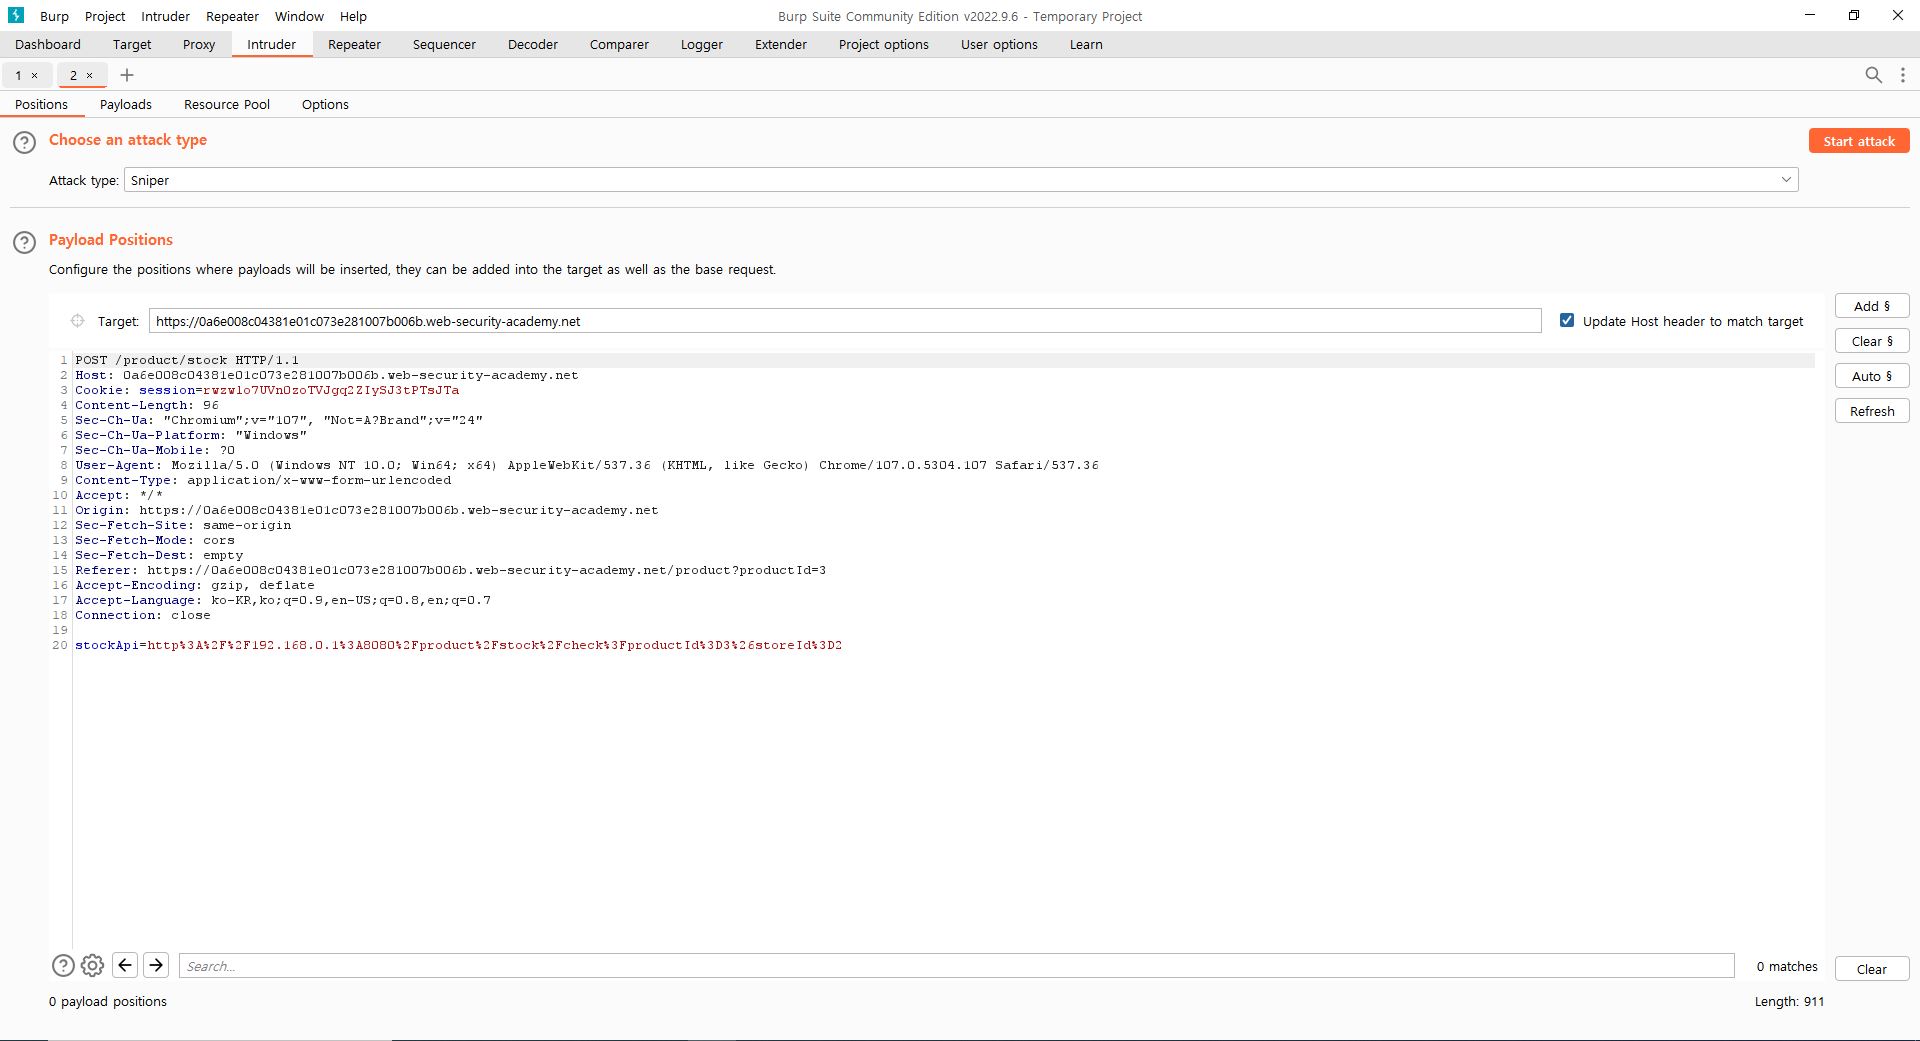
Task: Open the Project menu
Action: click(105, 16)
